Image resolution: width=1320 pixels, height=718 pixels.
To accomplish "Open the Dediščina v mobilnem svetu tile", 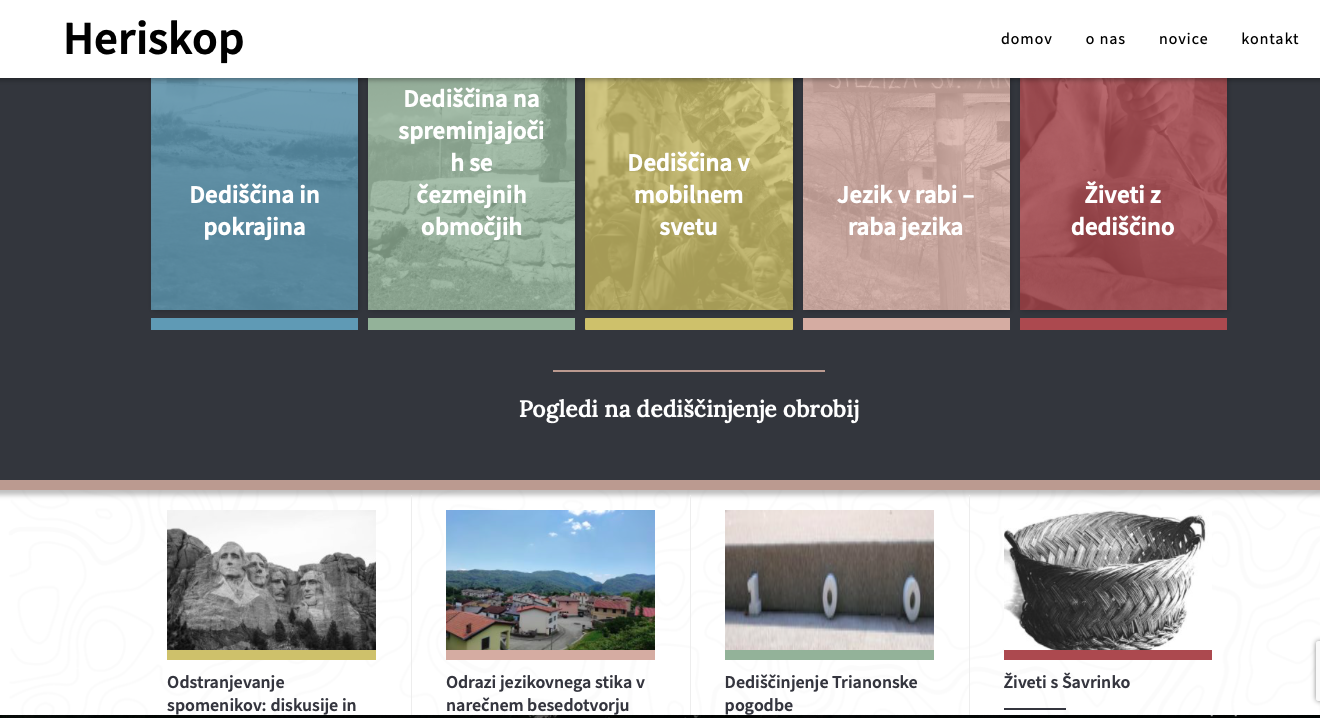I will (x=689, y=194).
